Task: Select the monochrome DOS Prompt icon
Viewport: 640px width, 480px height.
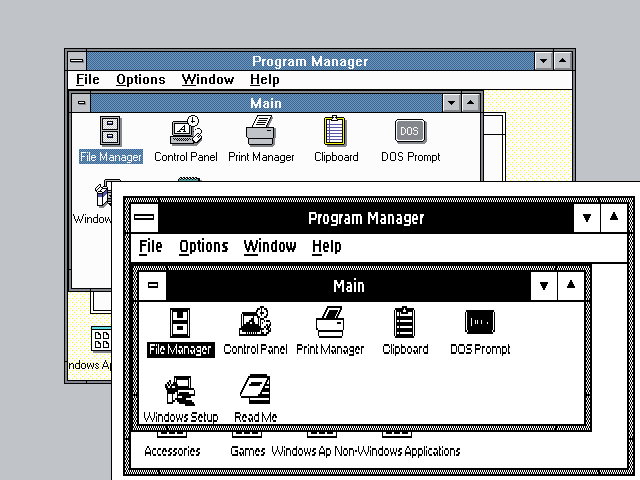Action: coord(480,323)
